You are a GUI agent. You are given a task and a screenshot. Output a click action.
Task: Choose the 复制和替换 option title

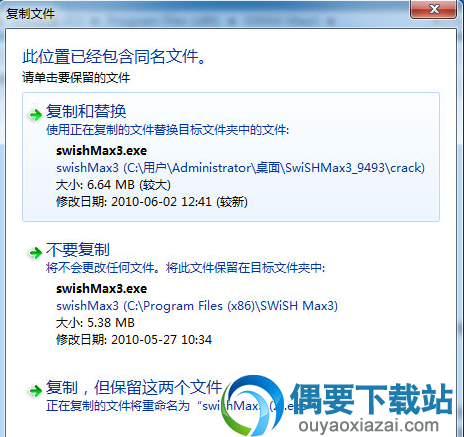86,111
